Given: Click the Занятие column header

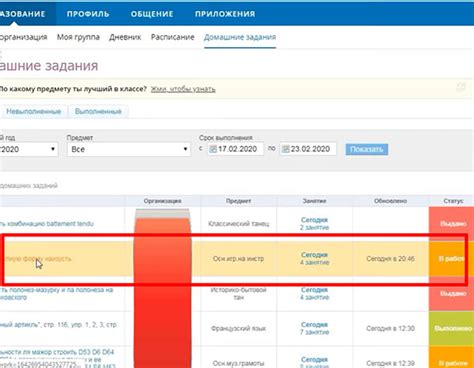Looking at the screenshot, I should [x=314, y=201].
